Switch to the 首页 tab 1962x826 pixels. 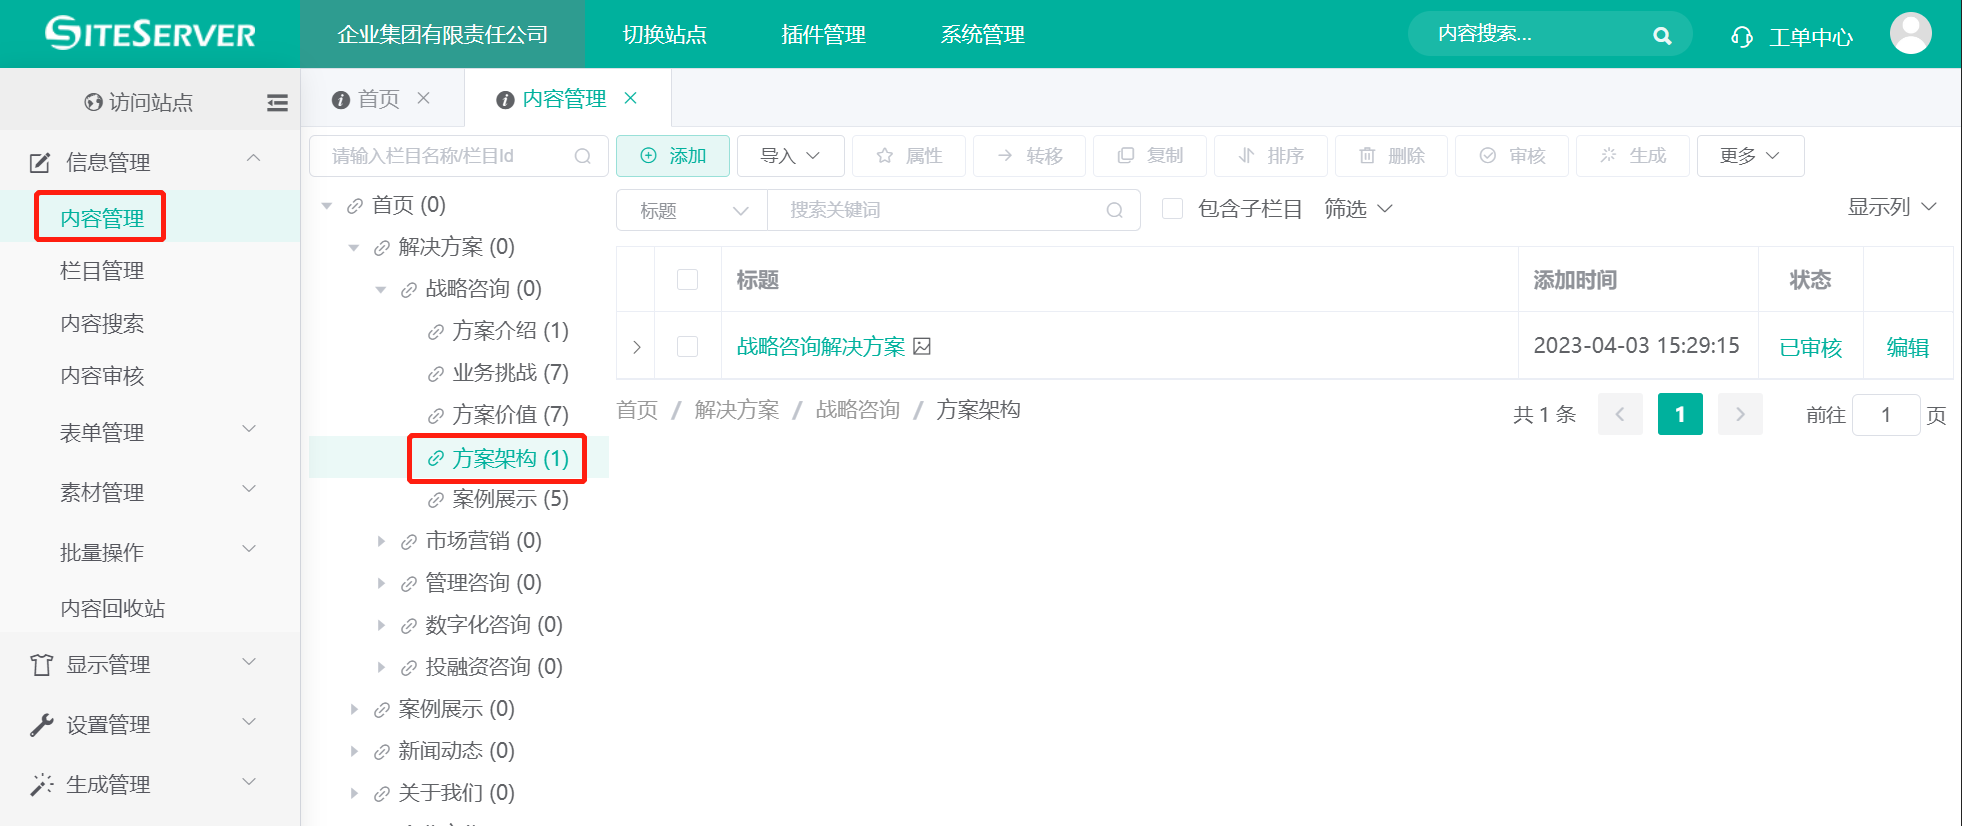[378, 99]
